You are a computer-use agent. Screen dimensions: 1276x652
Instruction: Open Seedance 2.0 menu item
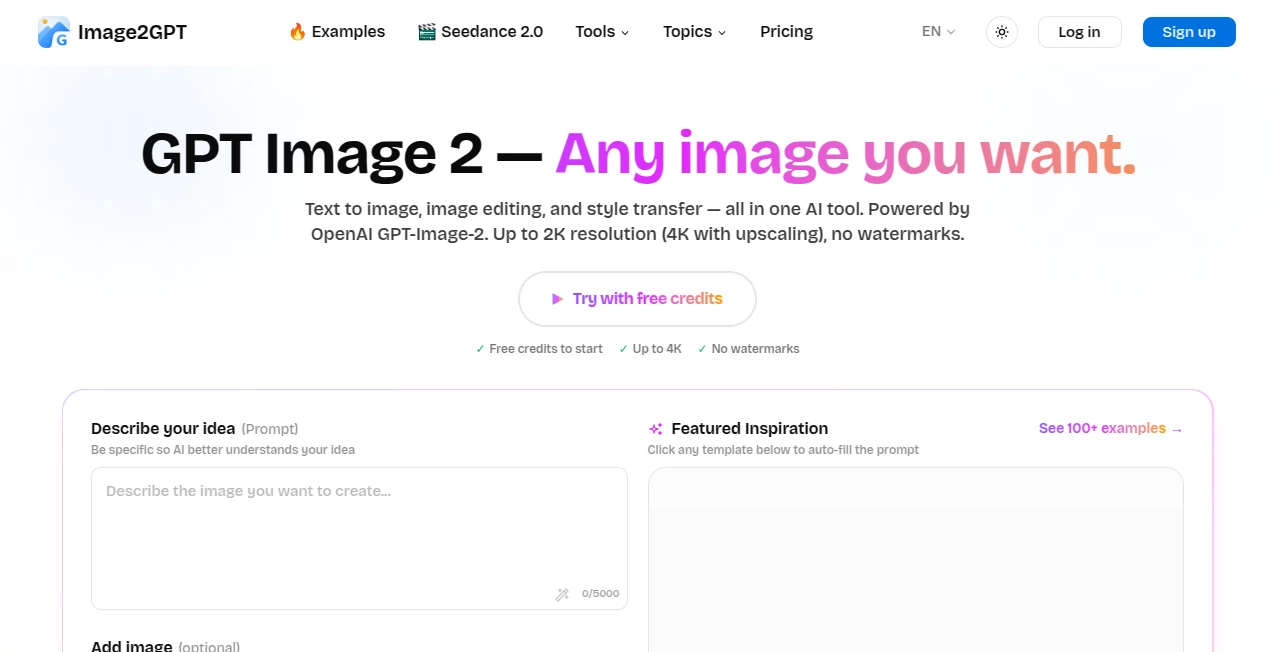pyautogui.click(x=480, y=32)
